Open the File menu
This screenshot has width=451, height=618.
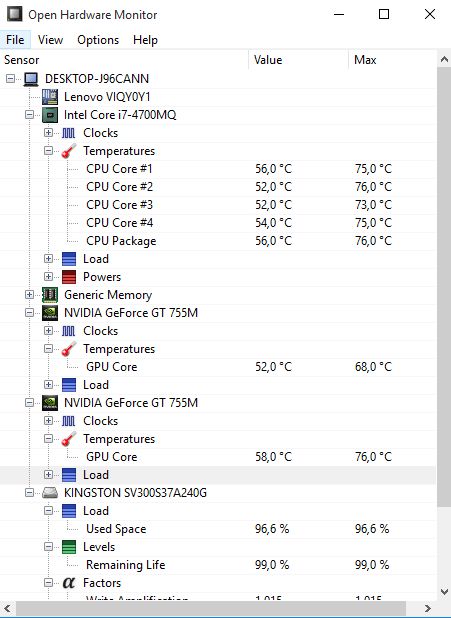(x=15, y=40)
